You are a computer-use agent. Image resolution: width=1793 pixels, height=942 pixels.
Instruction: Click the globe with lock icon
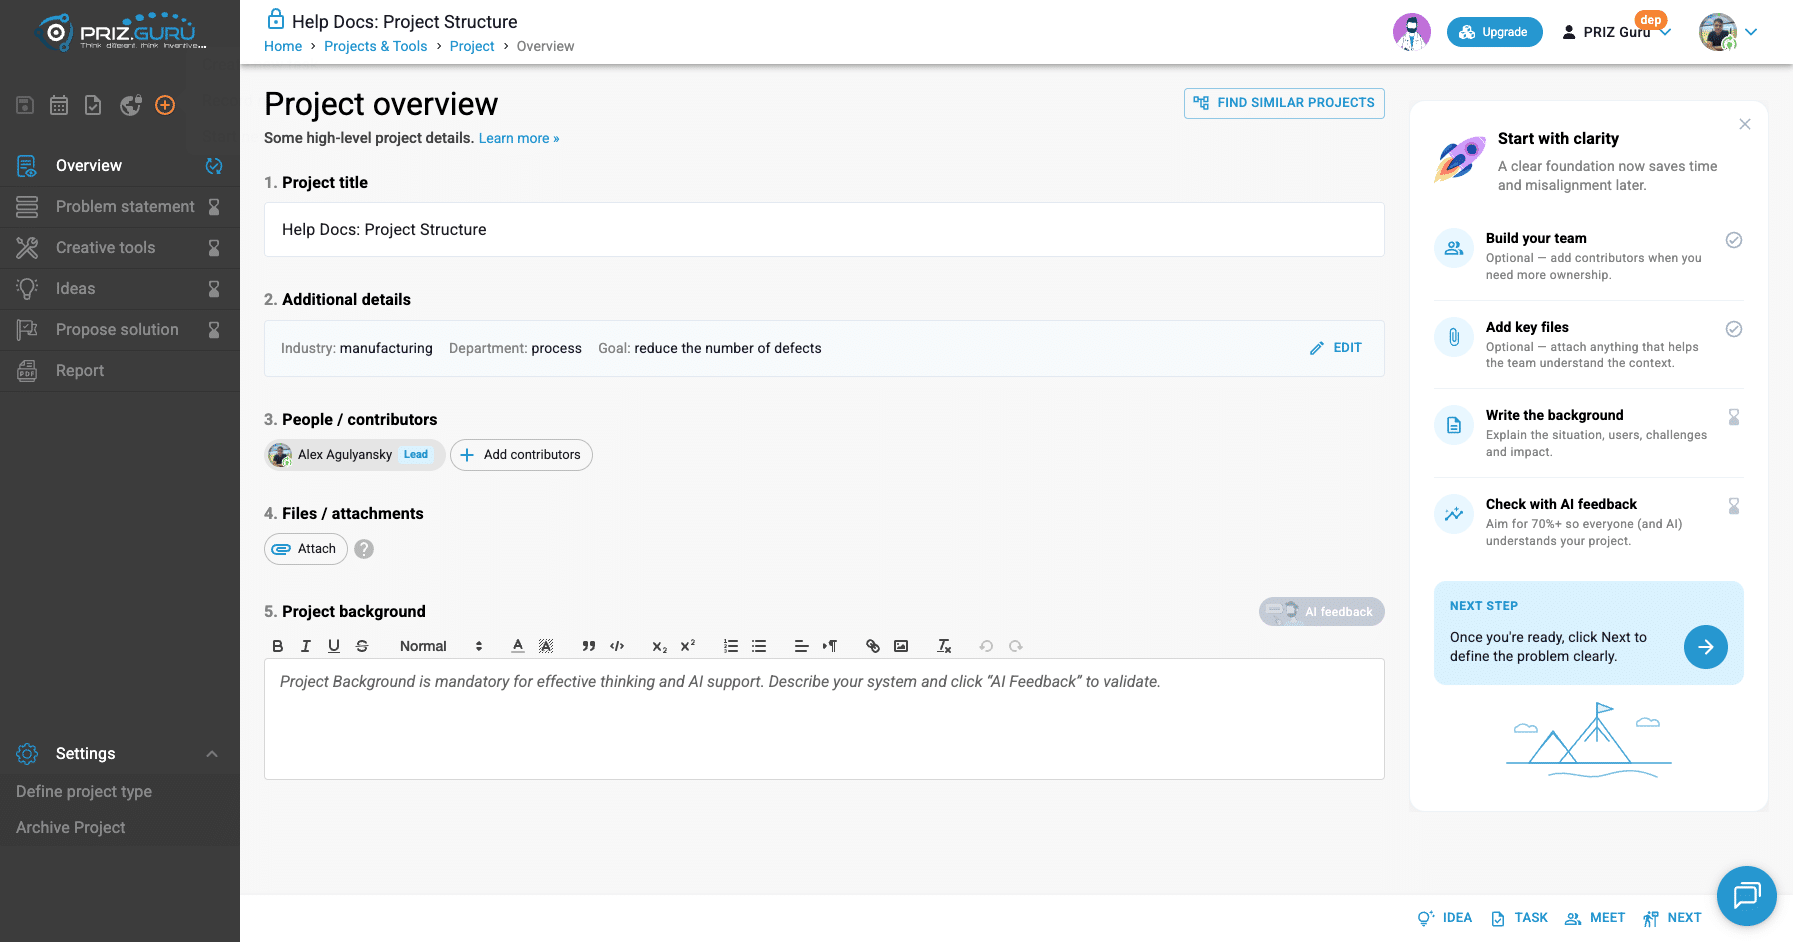[x=130, y=105]
